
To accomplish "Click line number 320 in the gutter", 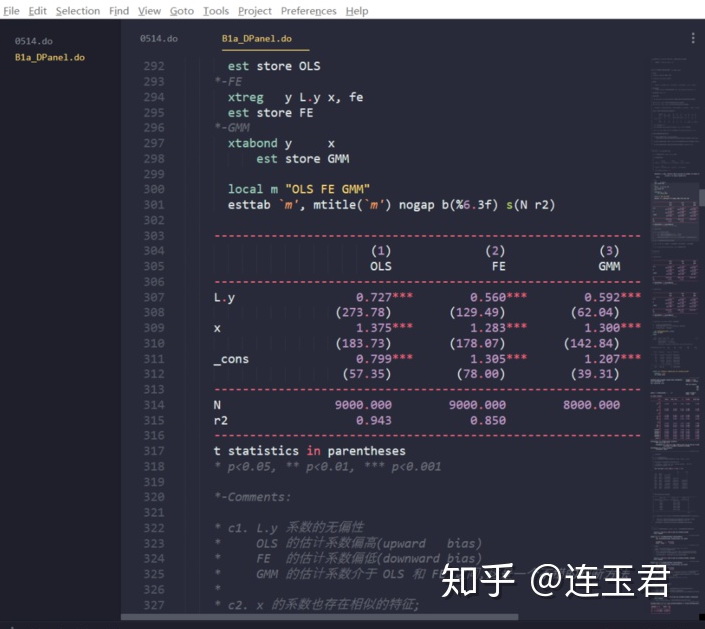I will (154, 497).
